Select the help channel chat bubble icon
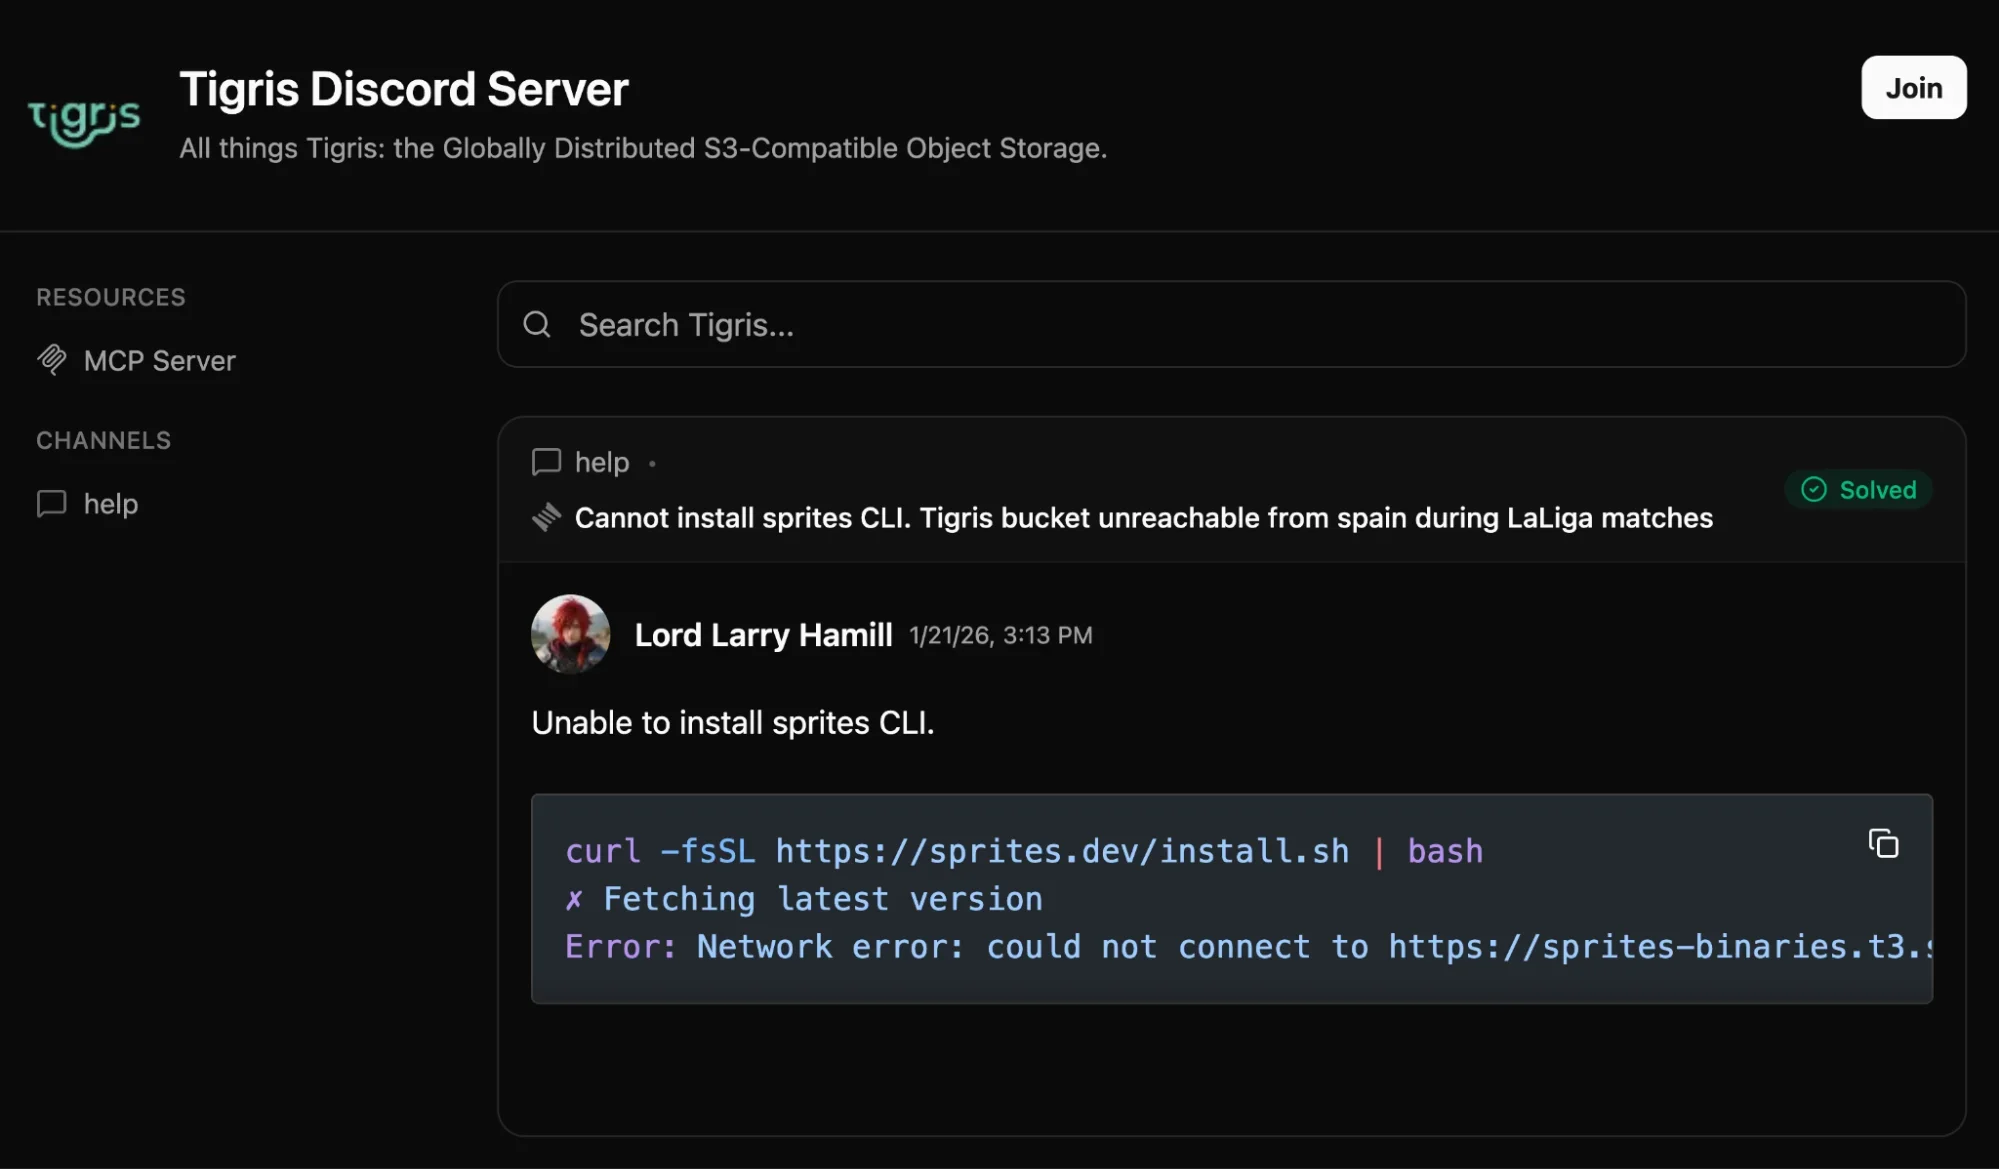The image size is (1999, 1170). click(x=51, y=503)
